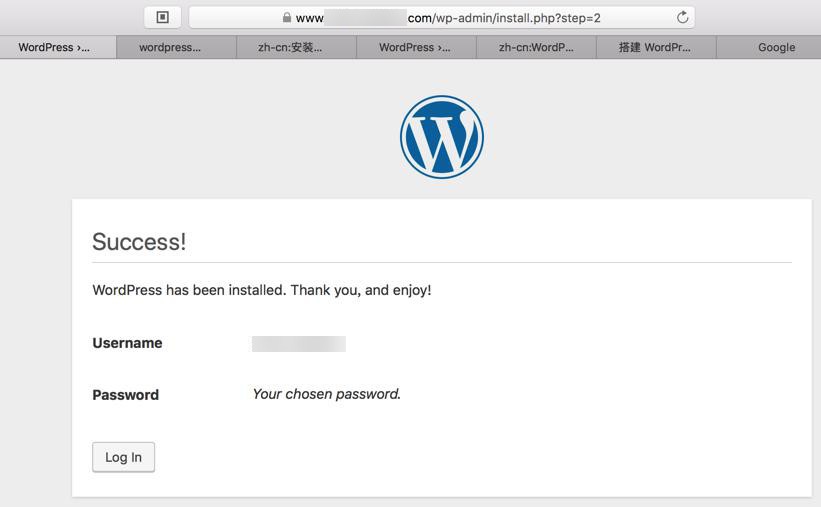Open the Google tab
The width and height of the screenshot is (821, 507).
click(776, 47)
